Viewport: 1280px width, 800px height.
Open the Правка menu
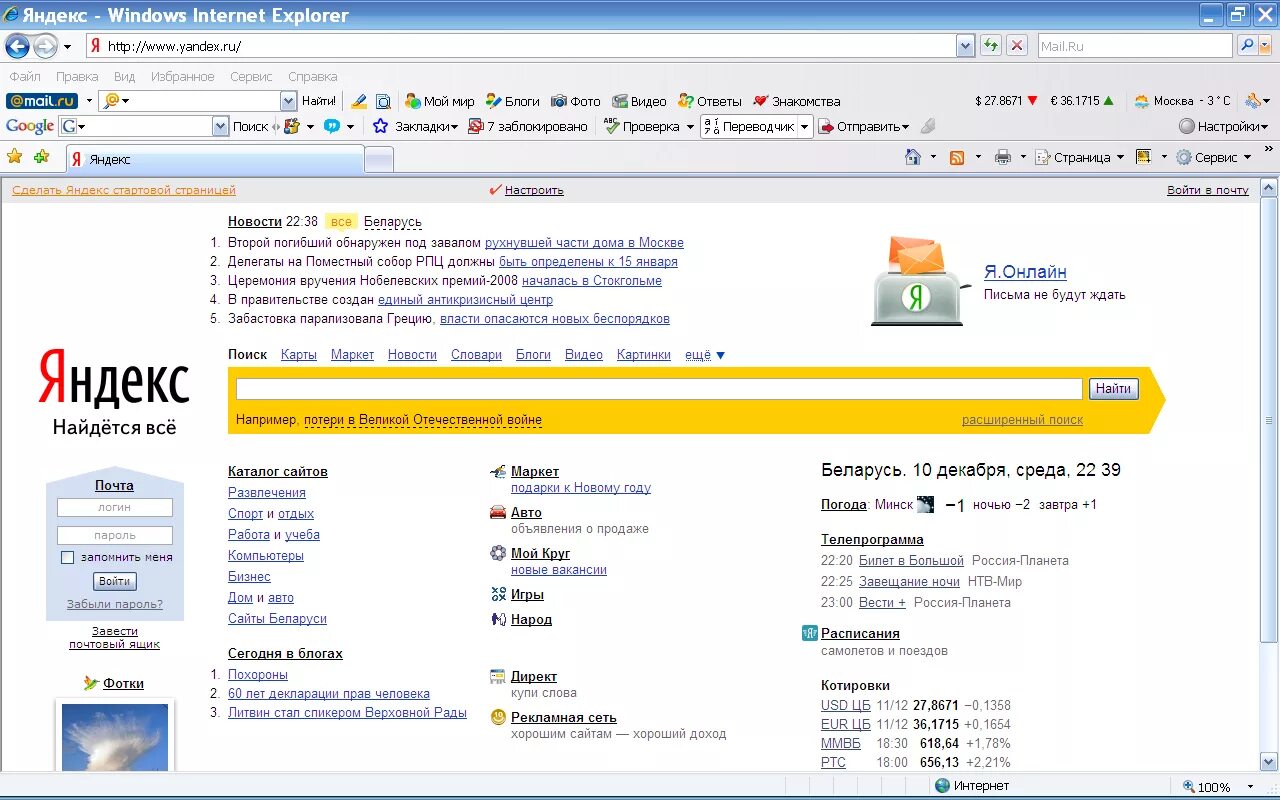point(77,76)
